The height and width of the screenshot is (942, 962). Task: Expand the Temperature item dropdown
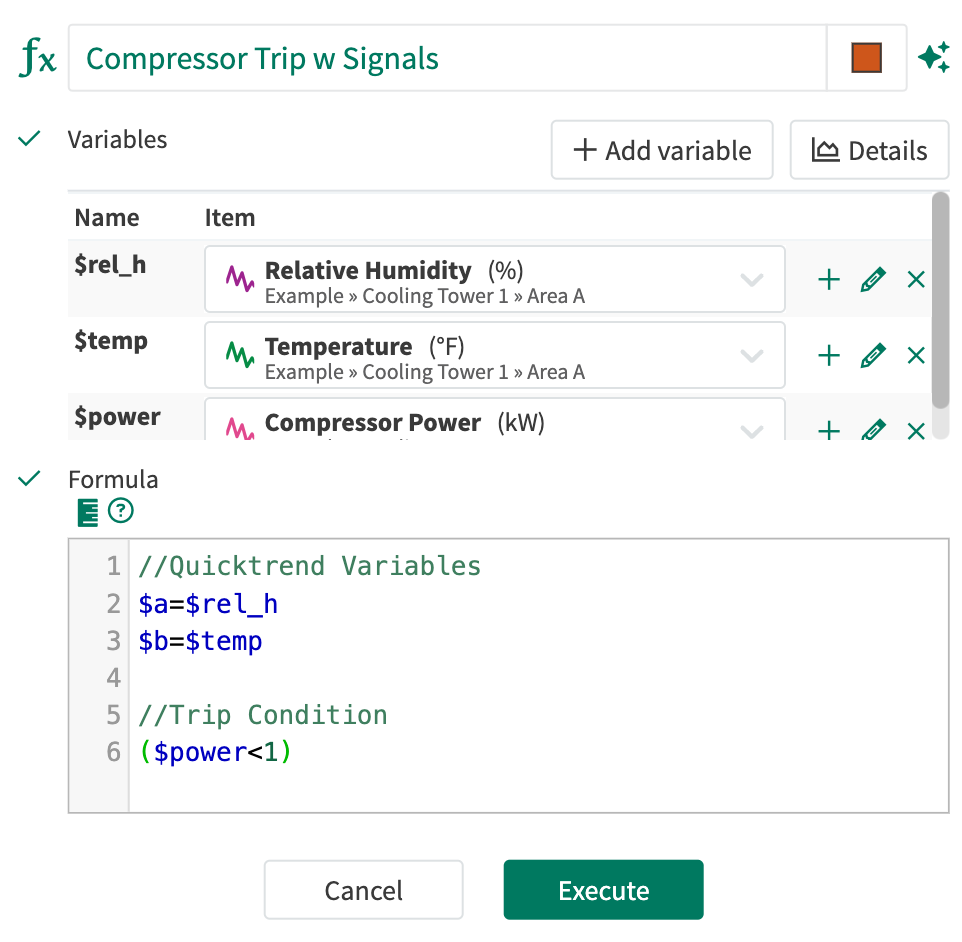coord(752,355)
